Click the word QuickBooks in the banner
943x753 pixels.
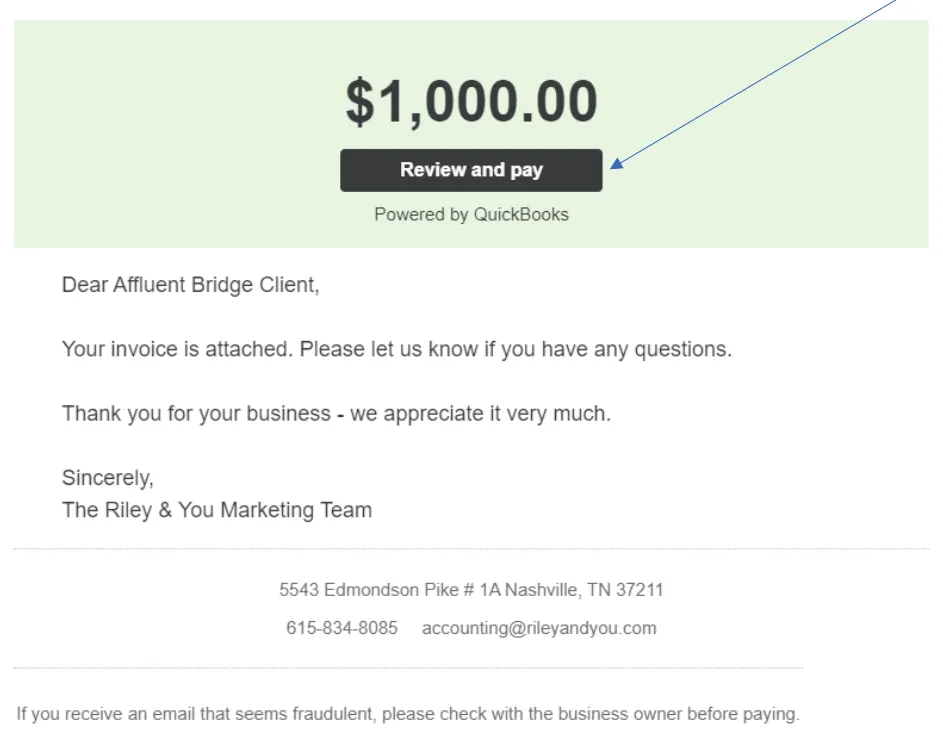point(521,214)
